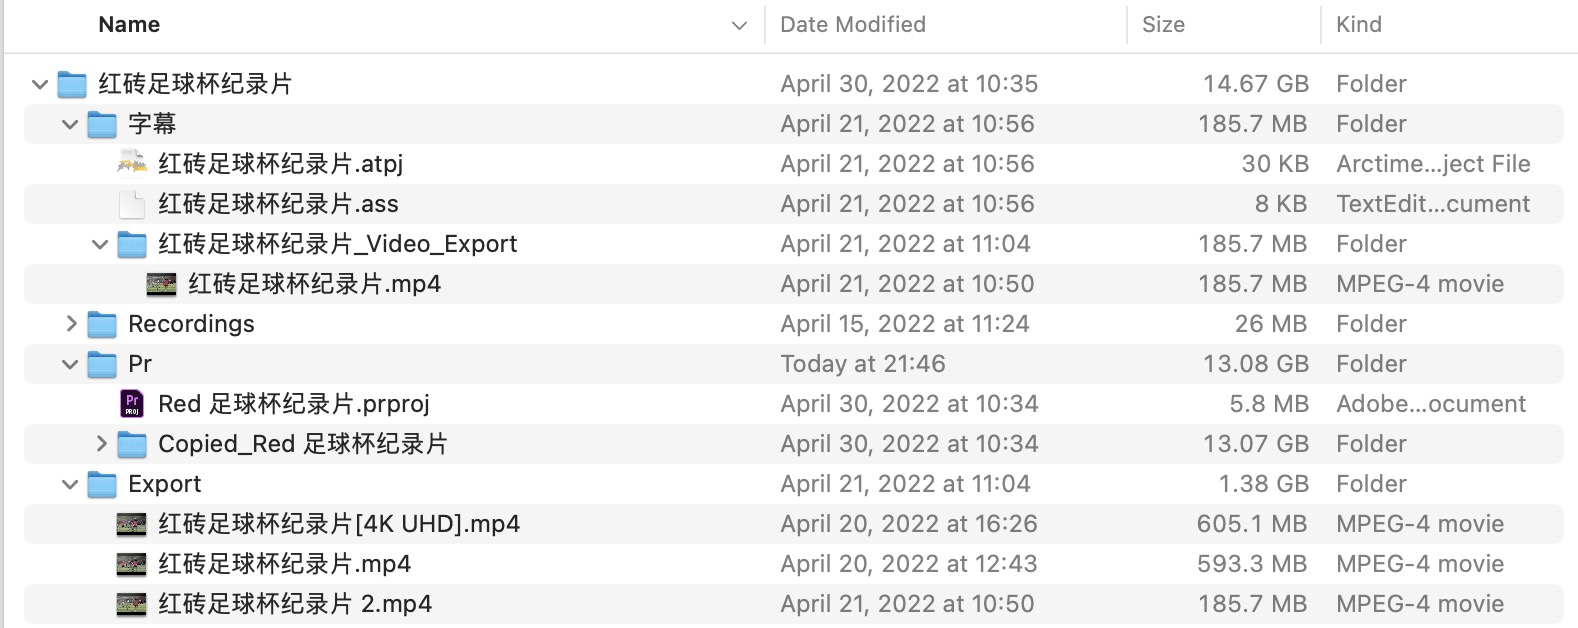
Task: Click the Arctime .atpj file icon
Action: (x=132, y=163)
